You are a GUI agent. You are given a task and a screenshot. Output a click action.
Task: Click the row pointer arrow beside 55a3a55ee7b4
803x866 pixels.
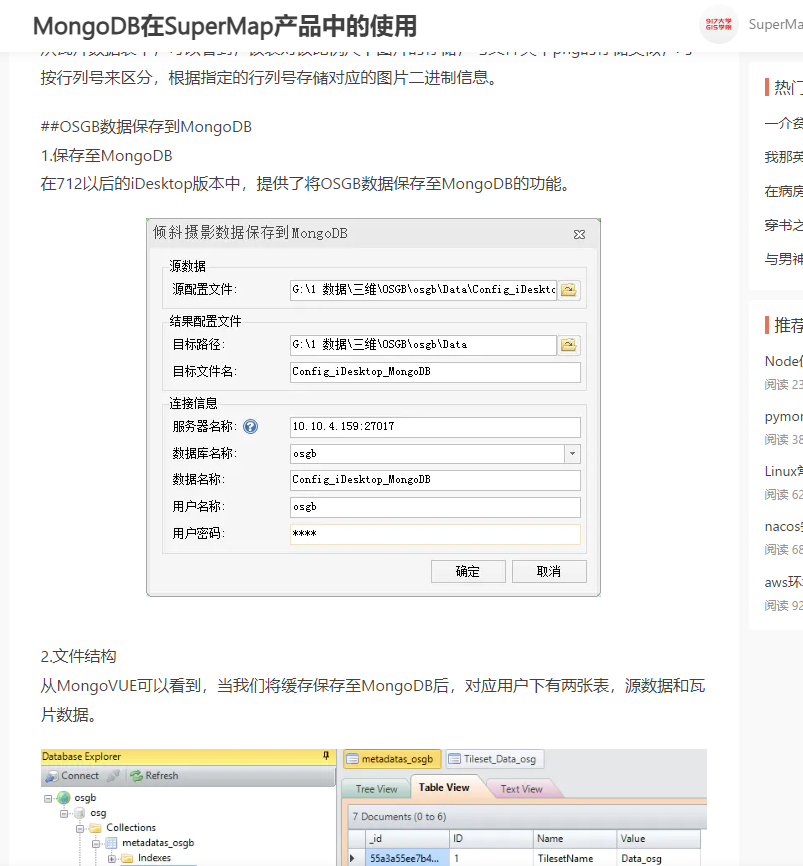[352, 858]
